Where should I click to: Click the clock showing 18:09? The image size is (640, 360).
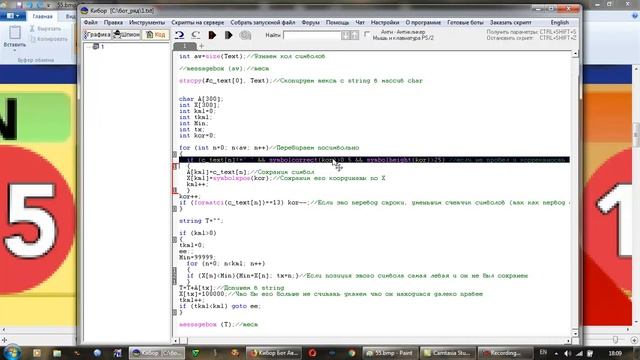(x=615, y=353)
